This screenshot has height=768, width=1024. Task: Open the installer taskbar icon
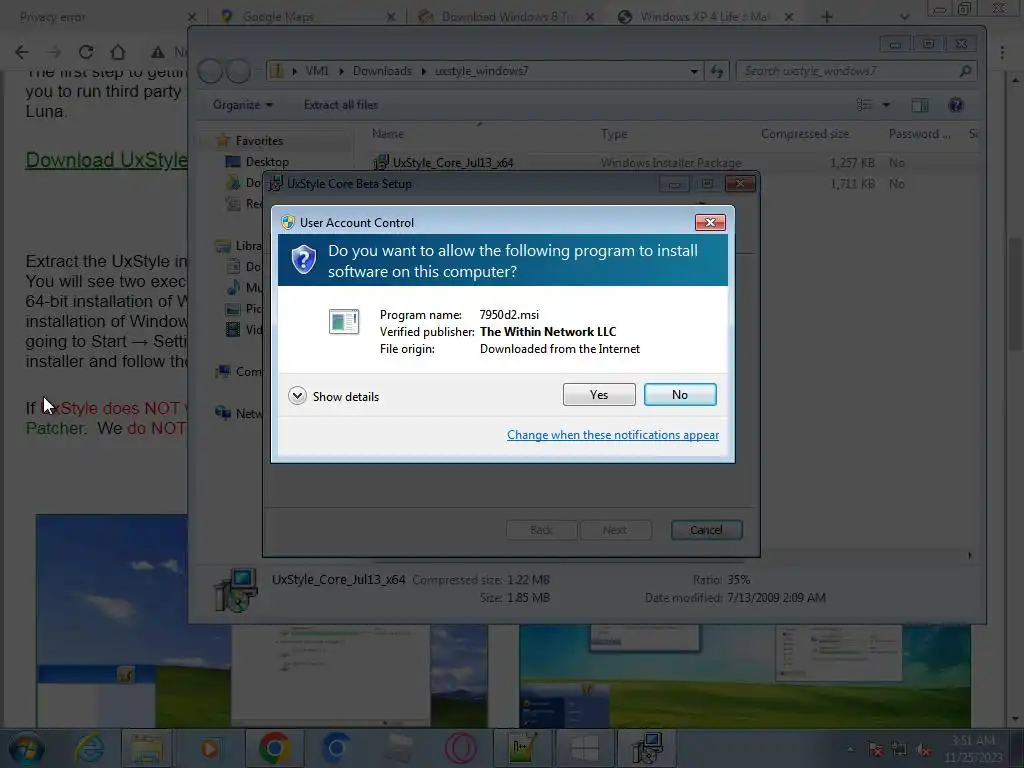point(648,748)
